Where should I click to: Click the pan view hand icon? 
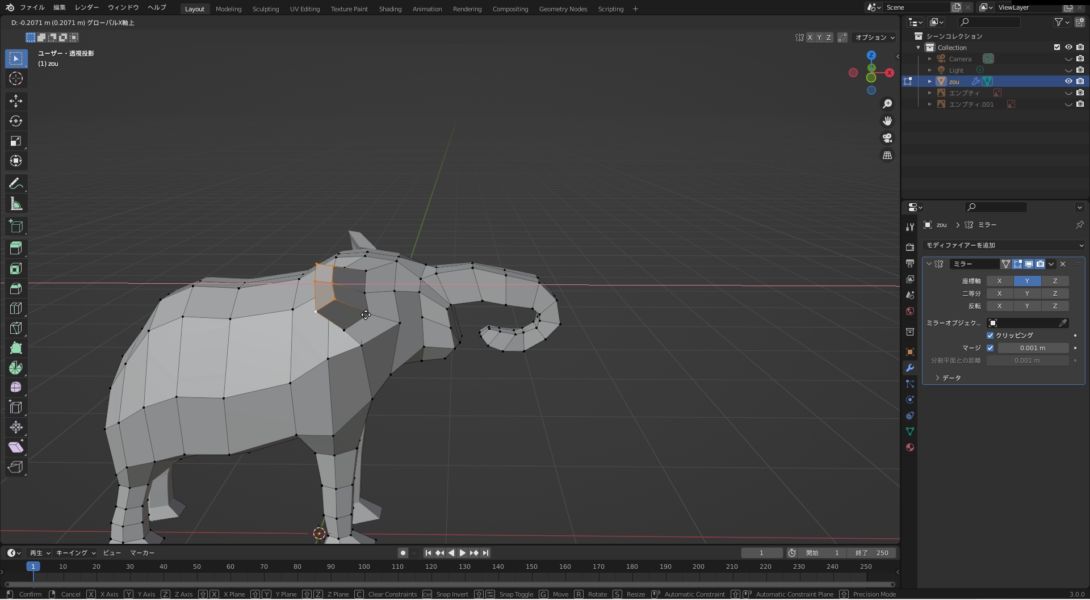(x=887, y=121)
